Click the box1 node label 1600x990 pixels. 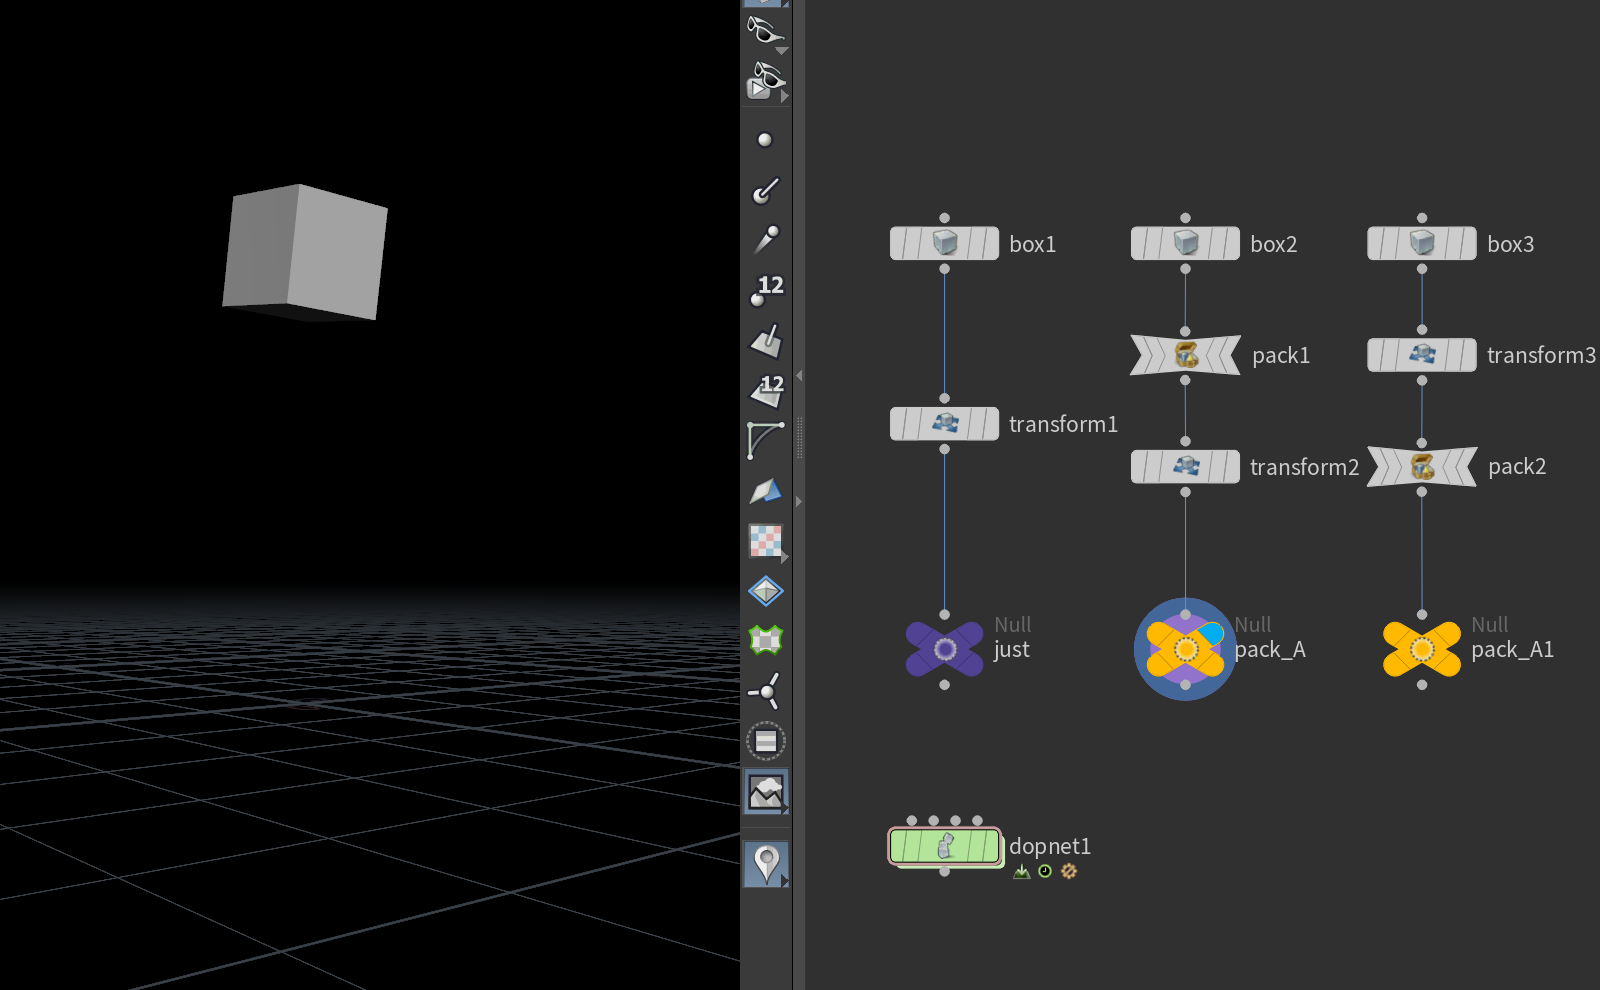pyautogui.click(x=1033, y=244)
